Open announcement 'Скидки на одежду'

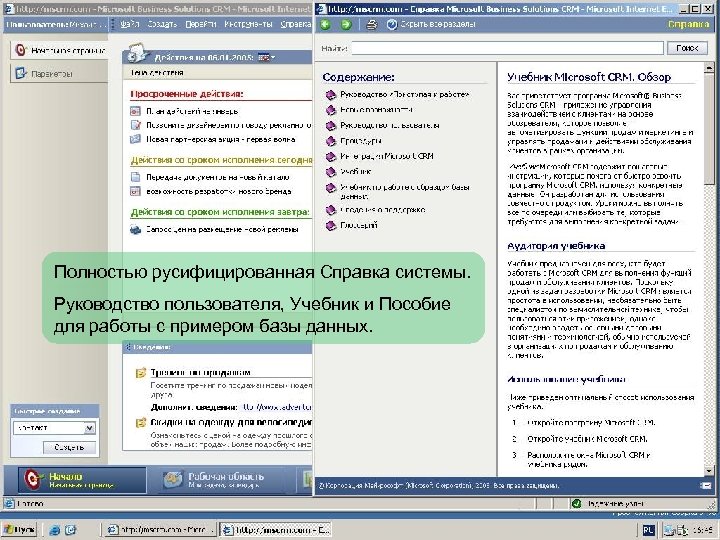click(231, 422)
